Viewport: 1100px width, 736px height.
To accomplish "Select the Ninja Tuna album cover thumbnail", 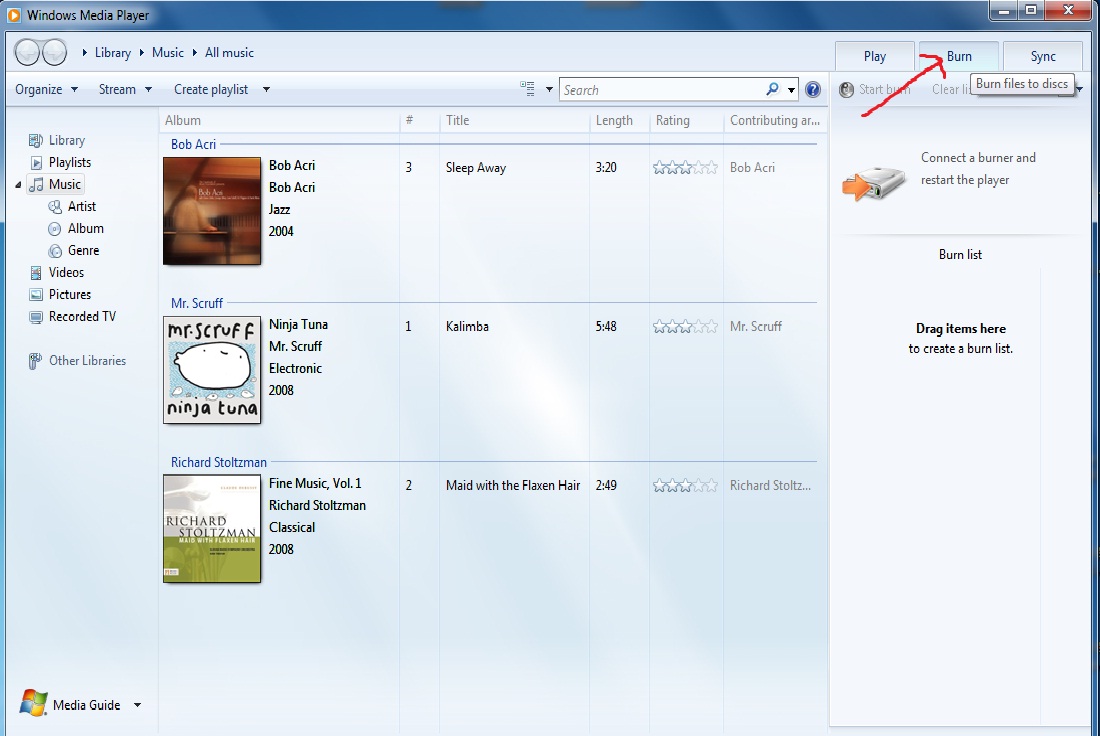I will point(212,370).
